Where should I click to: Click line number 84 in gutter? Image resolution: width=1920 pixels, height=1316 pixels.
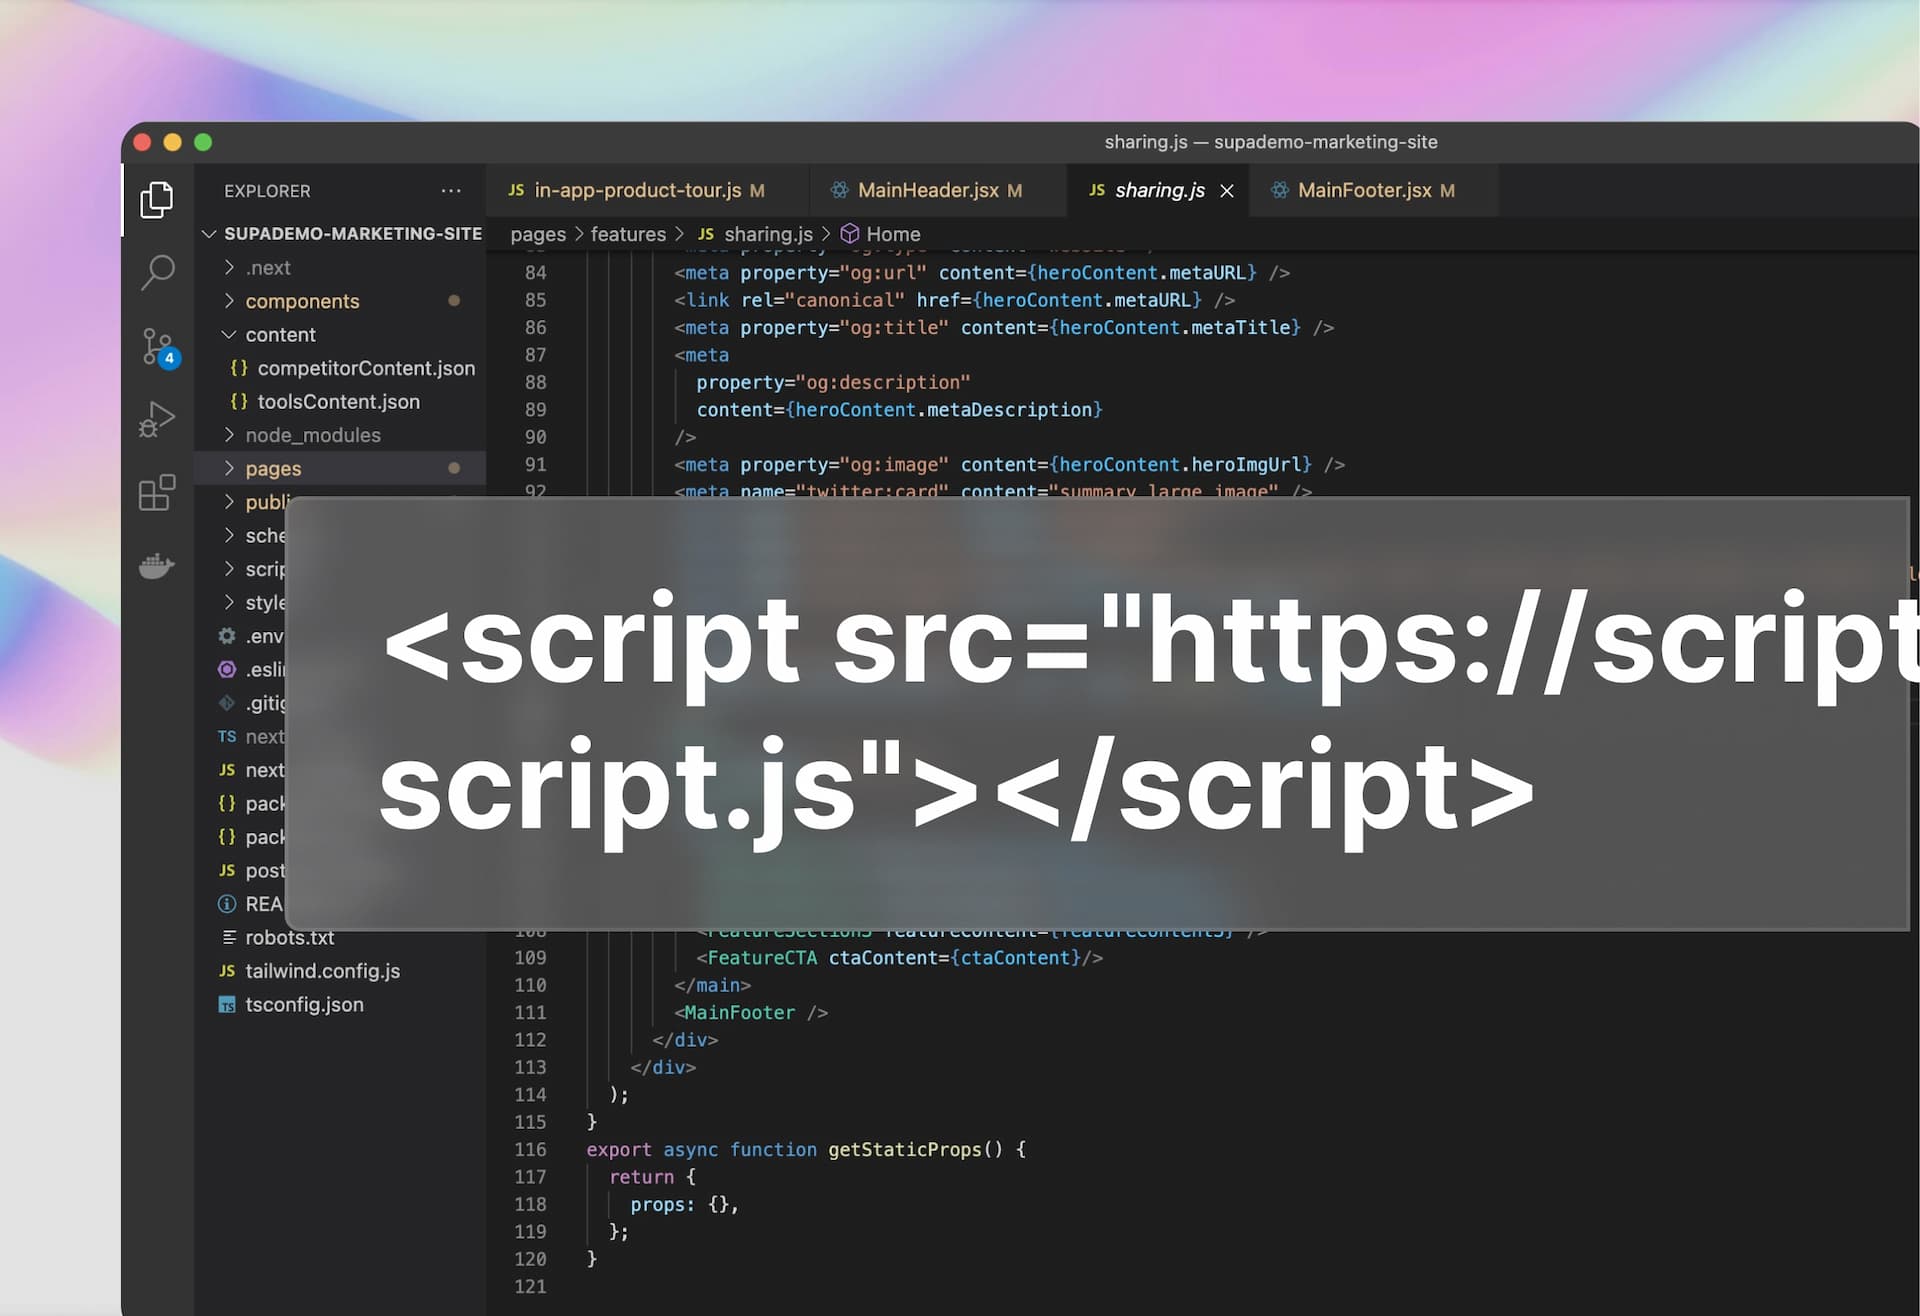click(x=535, y=273)
